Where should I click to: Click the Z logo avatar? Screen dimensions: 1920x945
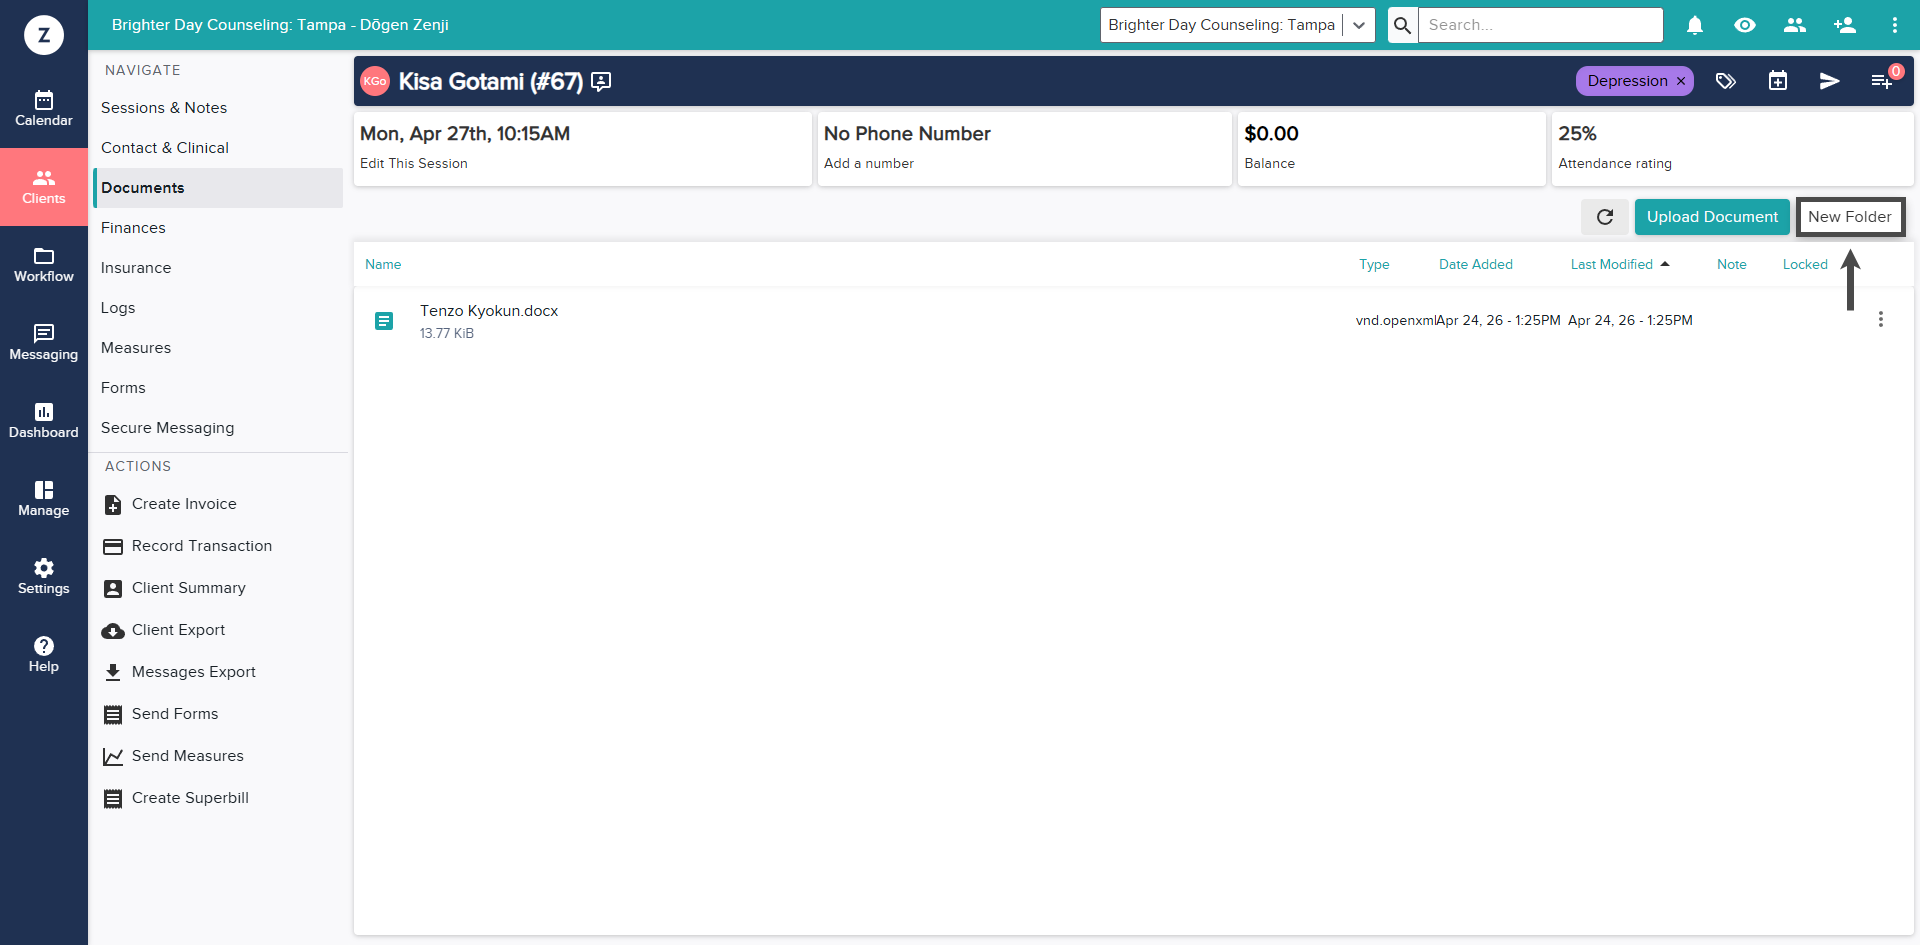click(44, 35)
